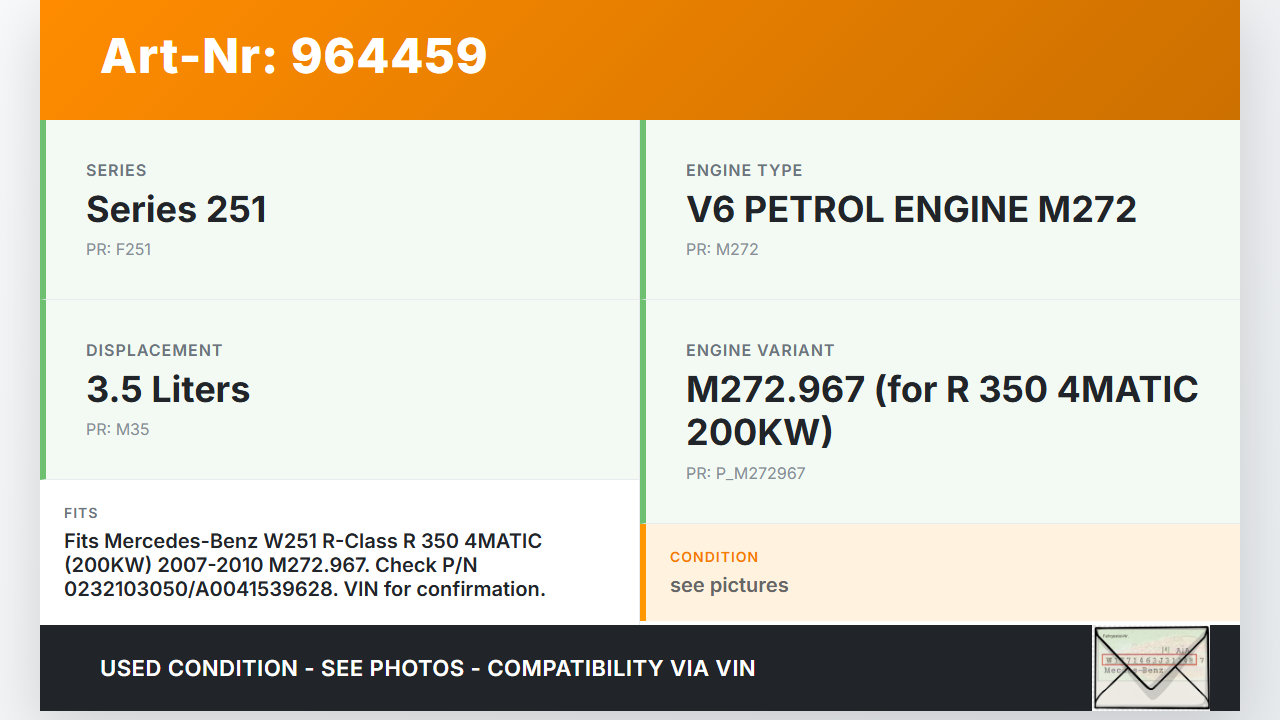Click the orange CONDITION label

coord(714,557)
